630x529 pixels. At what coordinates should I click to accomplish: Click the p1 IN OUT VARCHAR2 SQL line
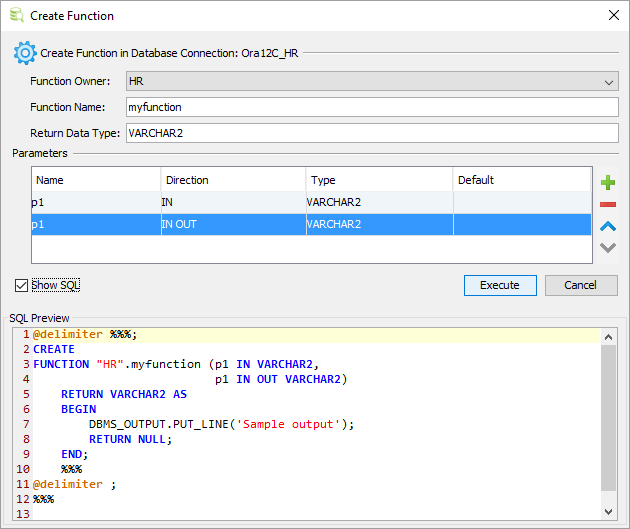tap(281, 379)
